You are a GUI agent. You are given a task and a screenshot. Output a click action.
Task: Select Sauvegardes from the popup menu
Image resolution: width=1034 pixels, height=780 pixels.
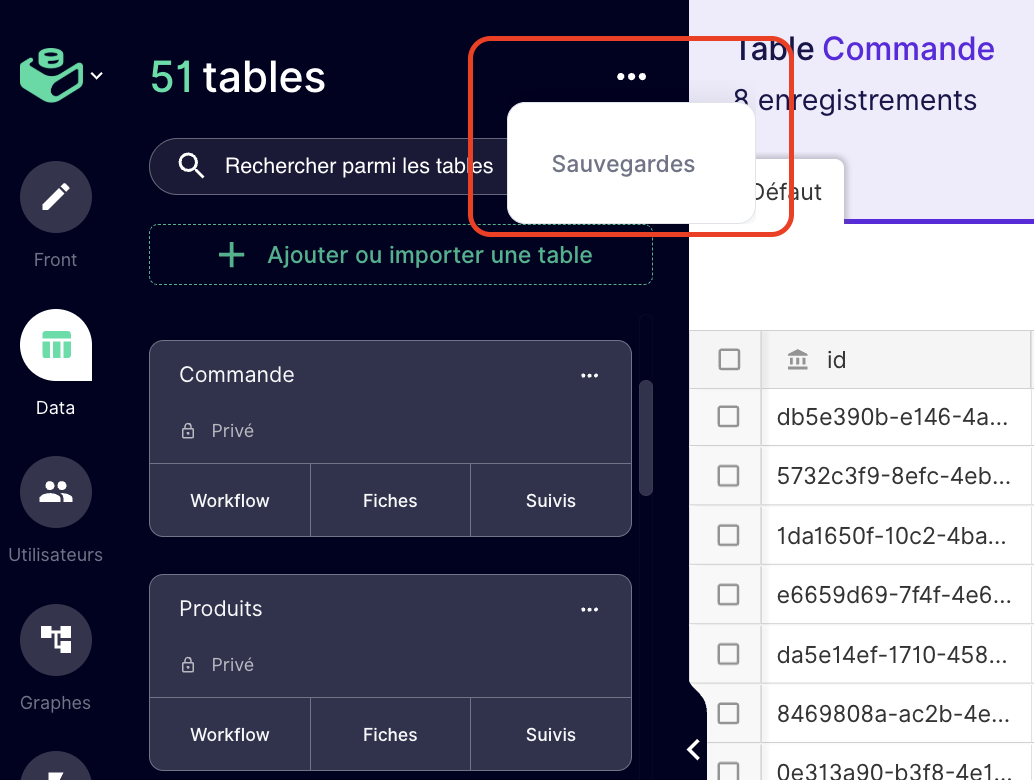[x=623, y=164]
